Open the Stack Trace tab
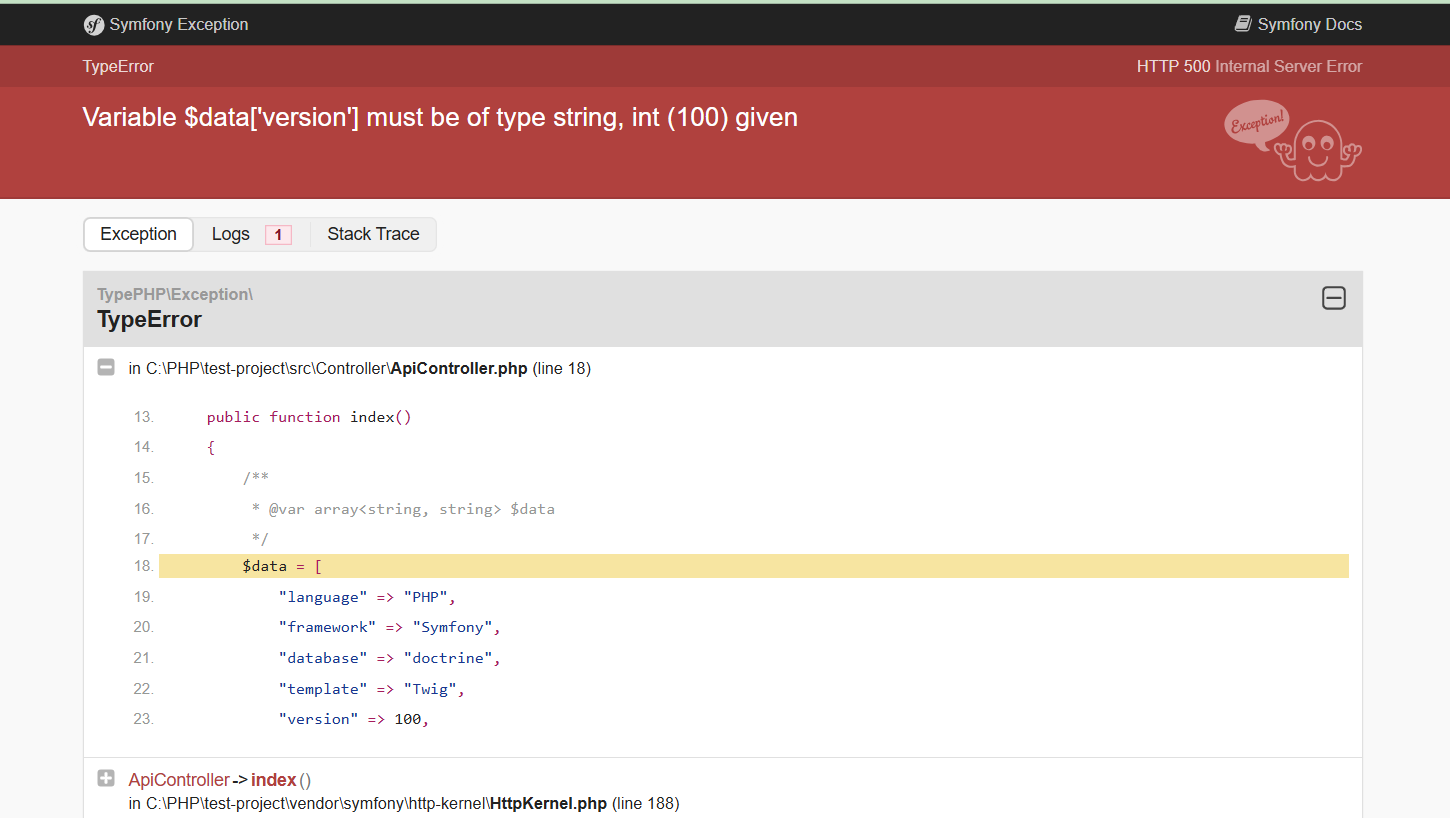 (373, 234)
